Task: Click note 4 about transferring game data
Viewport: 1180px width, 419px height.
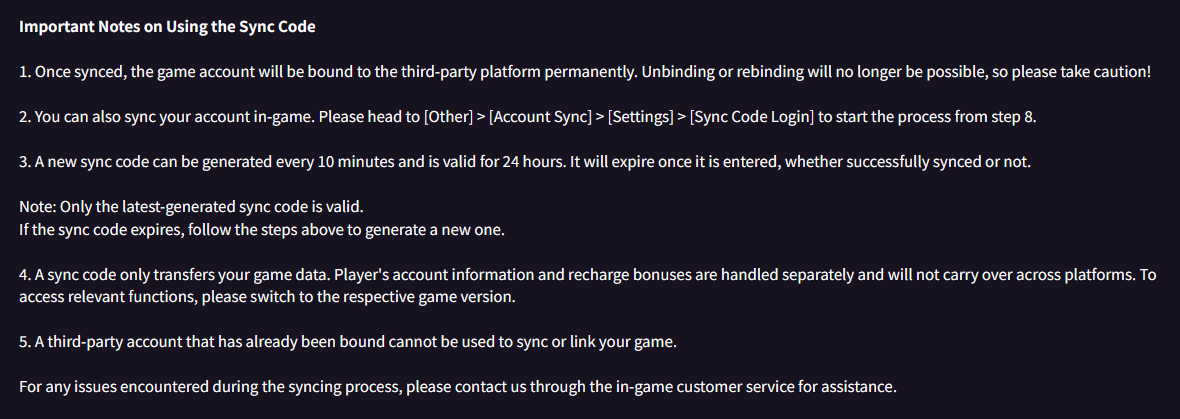Action: tap(587, 286)
